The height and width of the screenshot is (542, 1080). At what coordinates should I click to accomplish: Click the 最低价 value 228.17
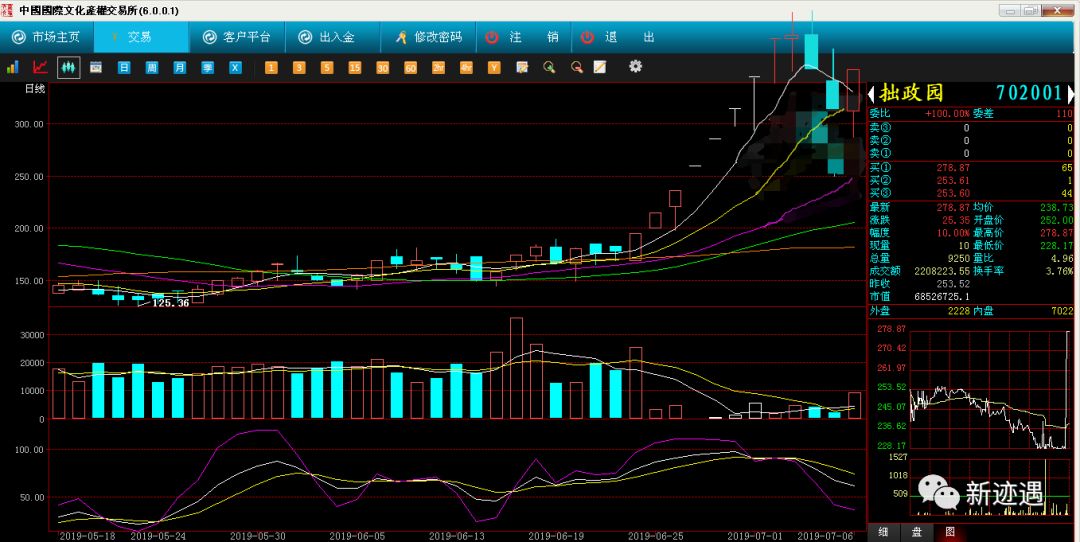point(1057,245)
